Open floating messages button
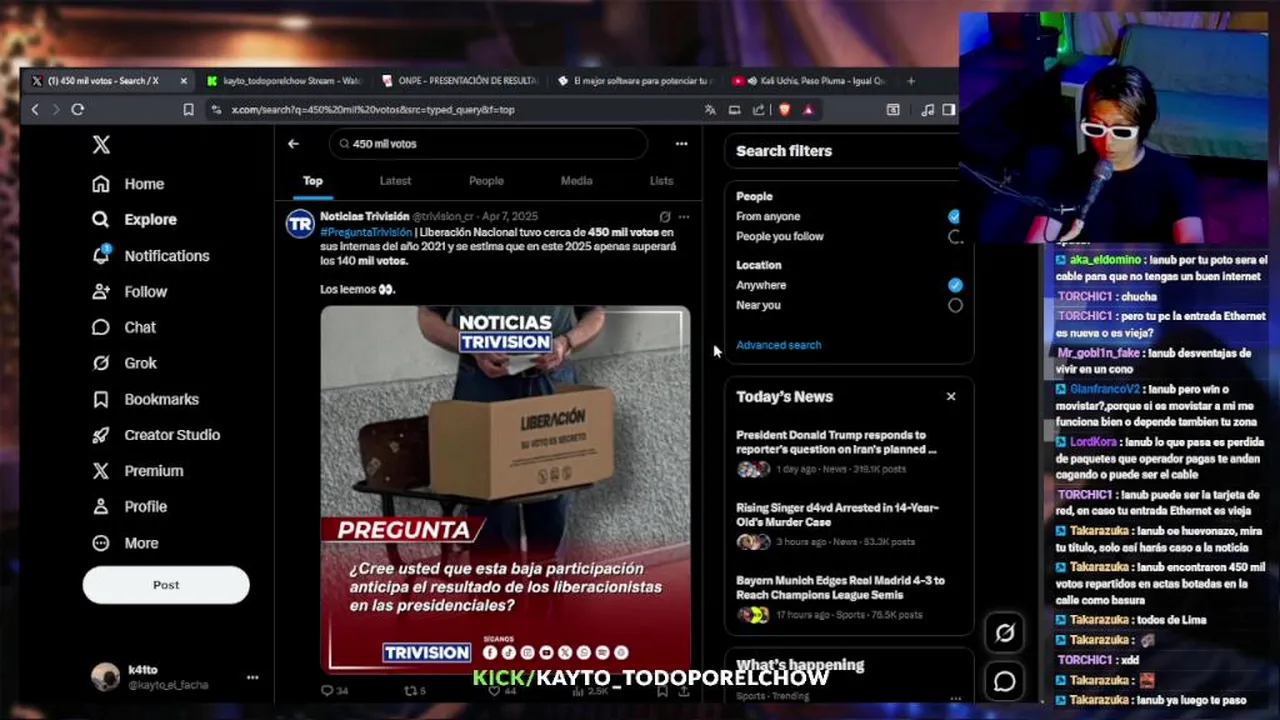 click(x=1005, y=681)
